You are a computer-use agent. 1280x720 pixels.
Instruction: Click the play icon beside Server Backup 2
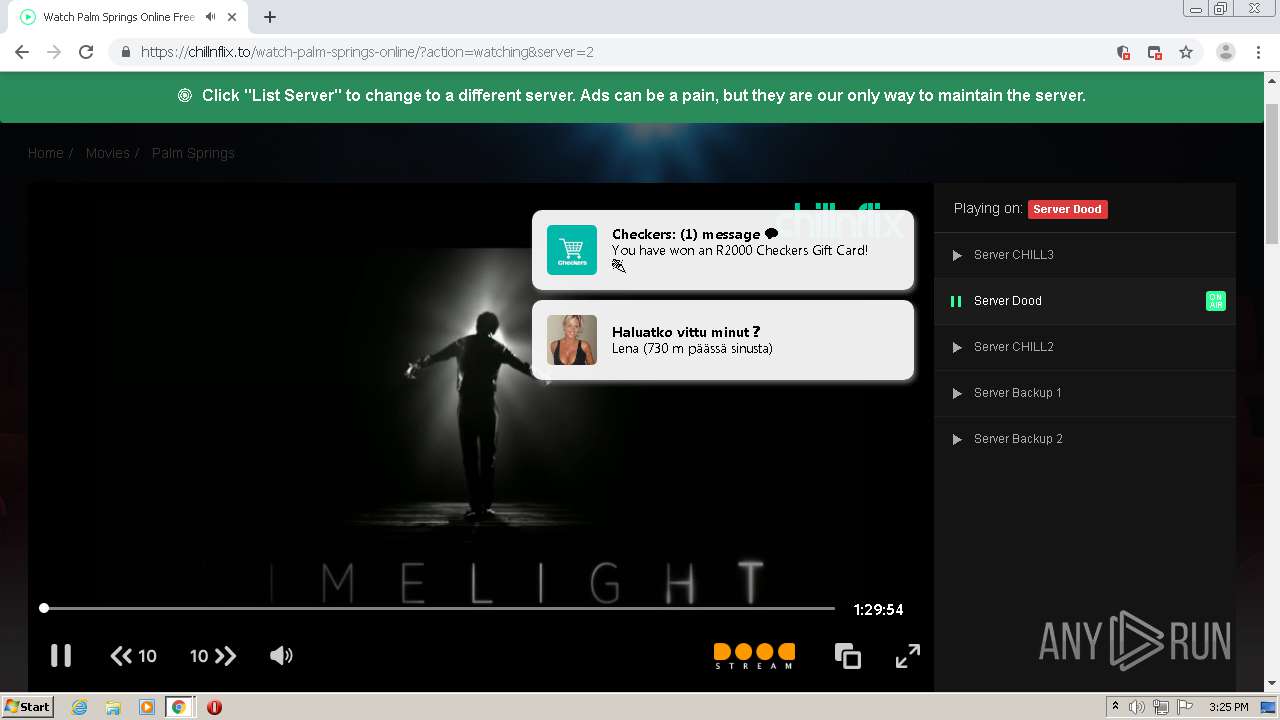pyautogui.click(x=957, y=439)
